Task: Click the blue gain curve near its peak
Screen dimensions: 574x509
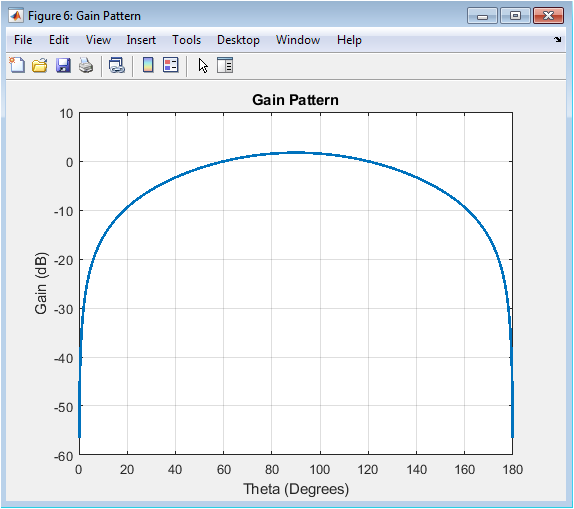Action: pos(296,152)
